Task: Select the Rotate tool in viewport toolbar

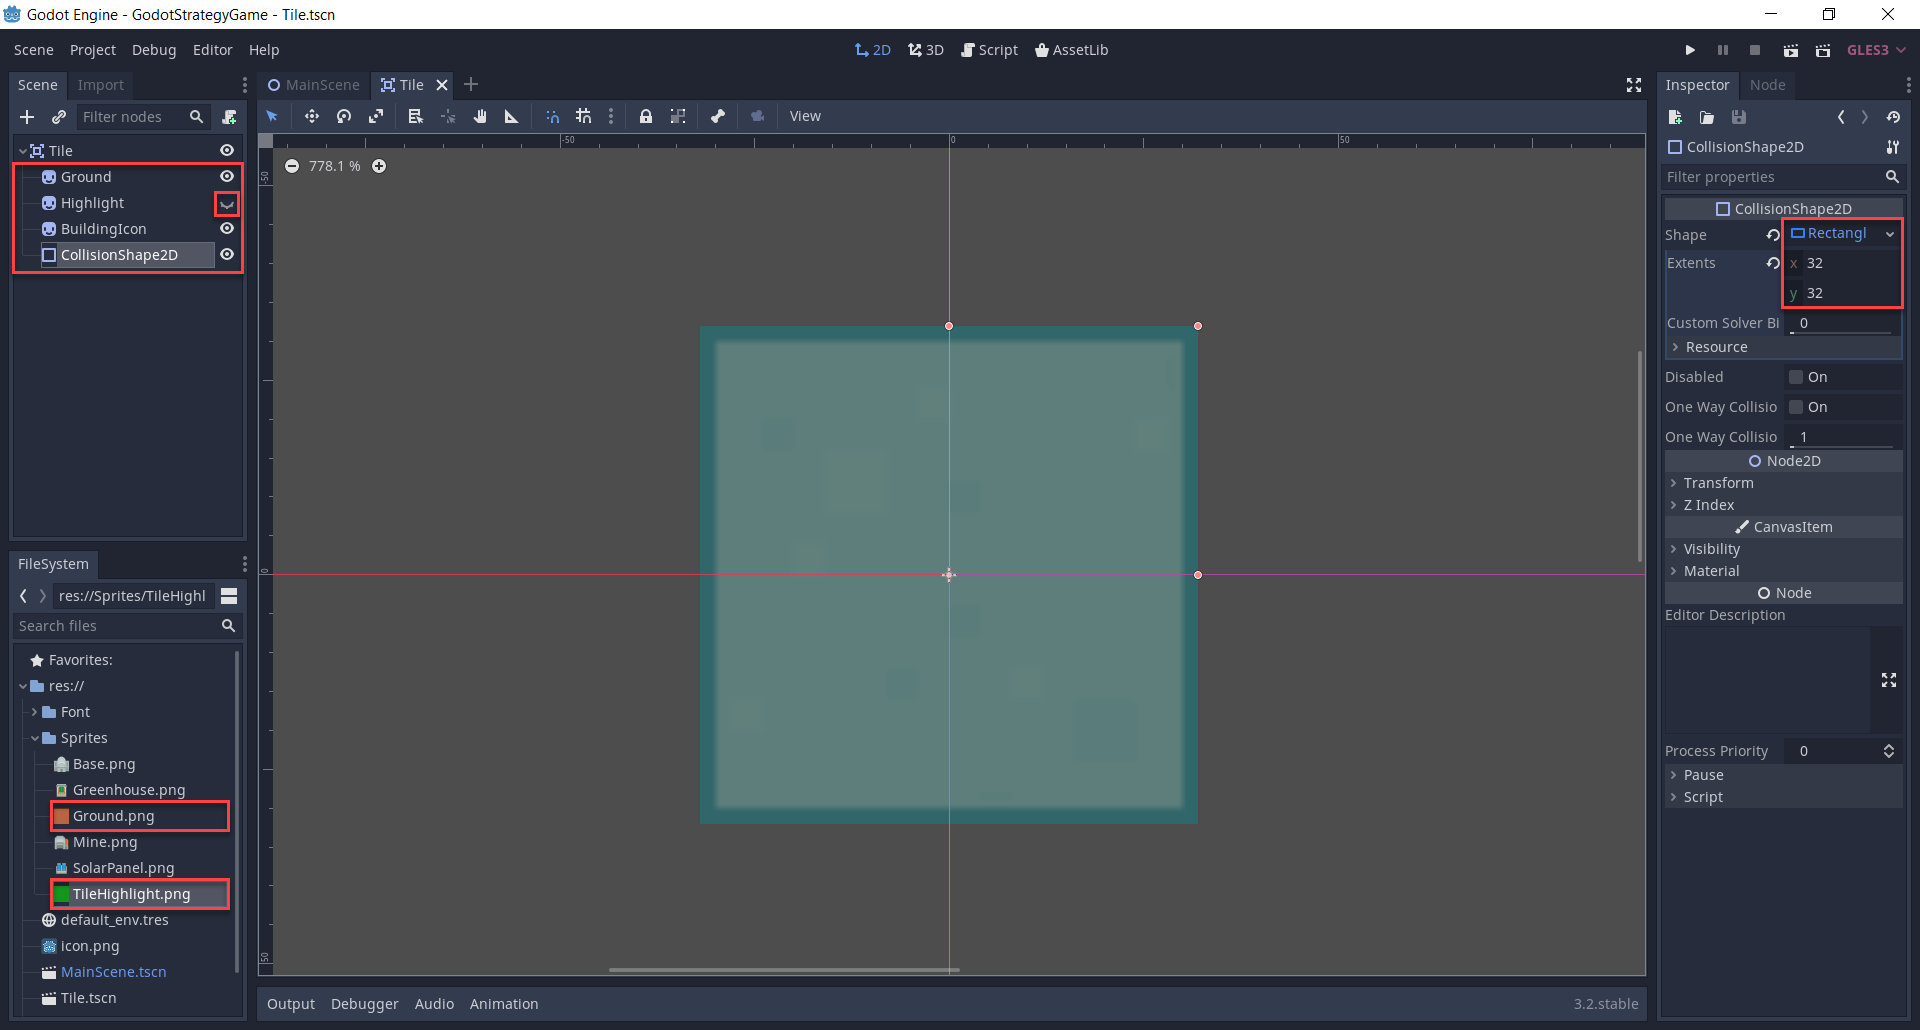Action: (344, 117)
